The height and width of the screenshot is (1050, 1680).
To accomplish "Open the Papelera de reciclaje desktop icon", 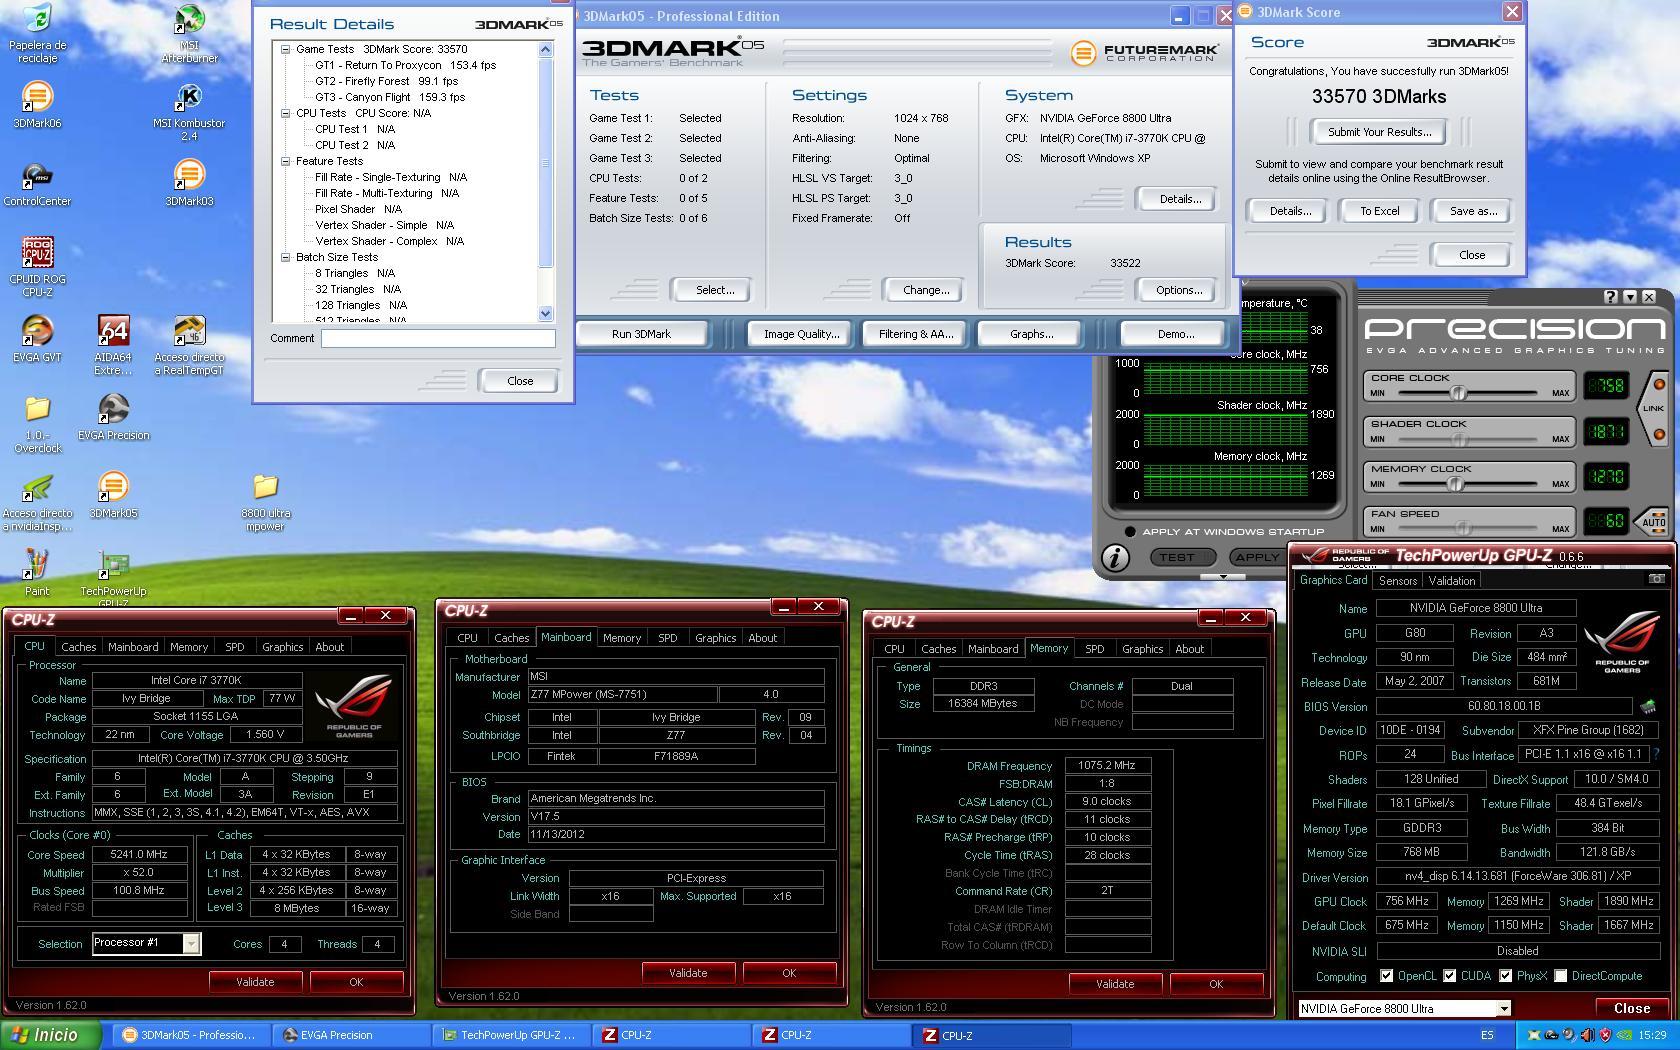I will [37, 20].
